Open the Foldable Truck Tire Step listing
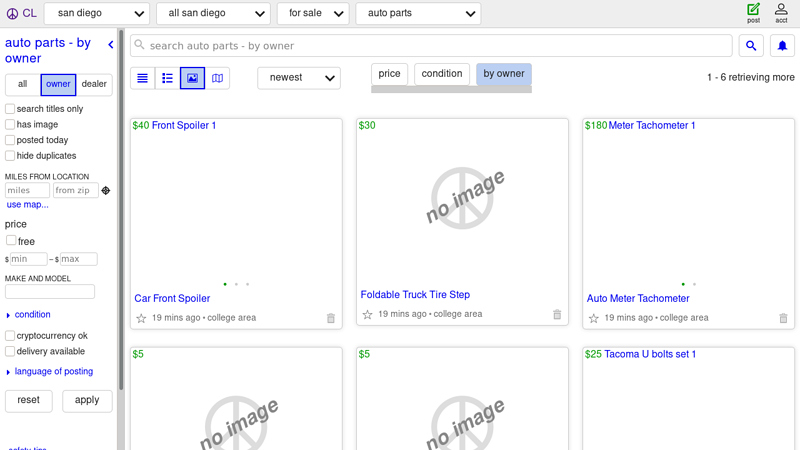The width and height of the screenshot is (800, 450). pos(415,295)
